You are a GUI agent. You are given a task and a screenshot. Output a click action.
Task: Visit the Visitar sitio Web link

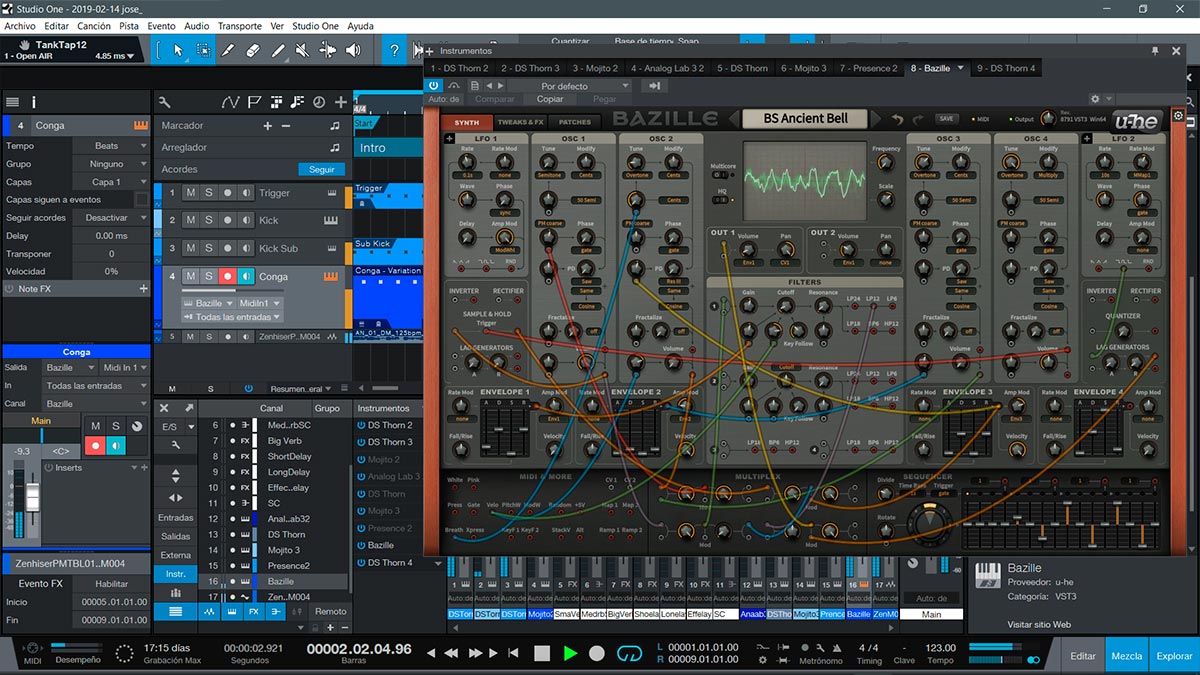coord(1039,624)
